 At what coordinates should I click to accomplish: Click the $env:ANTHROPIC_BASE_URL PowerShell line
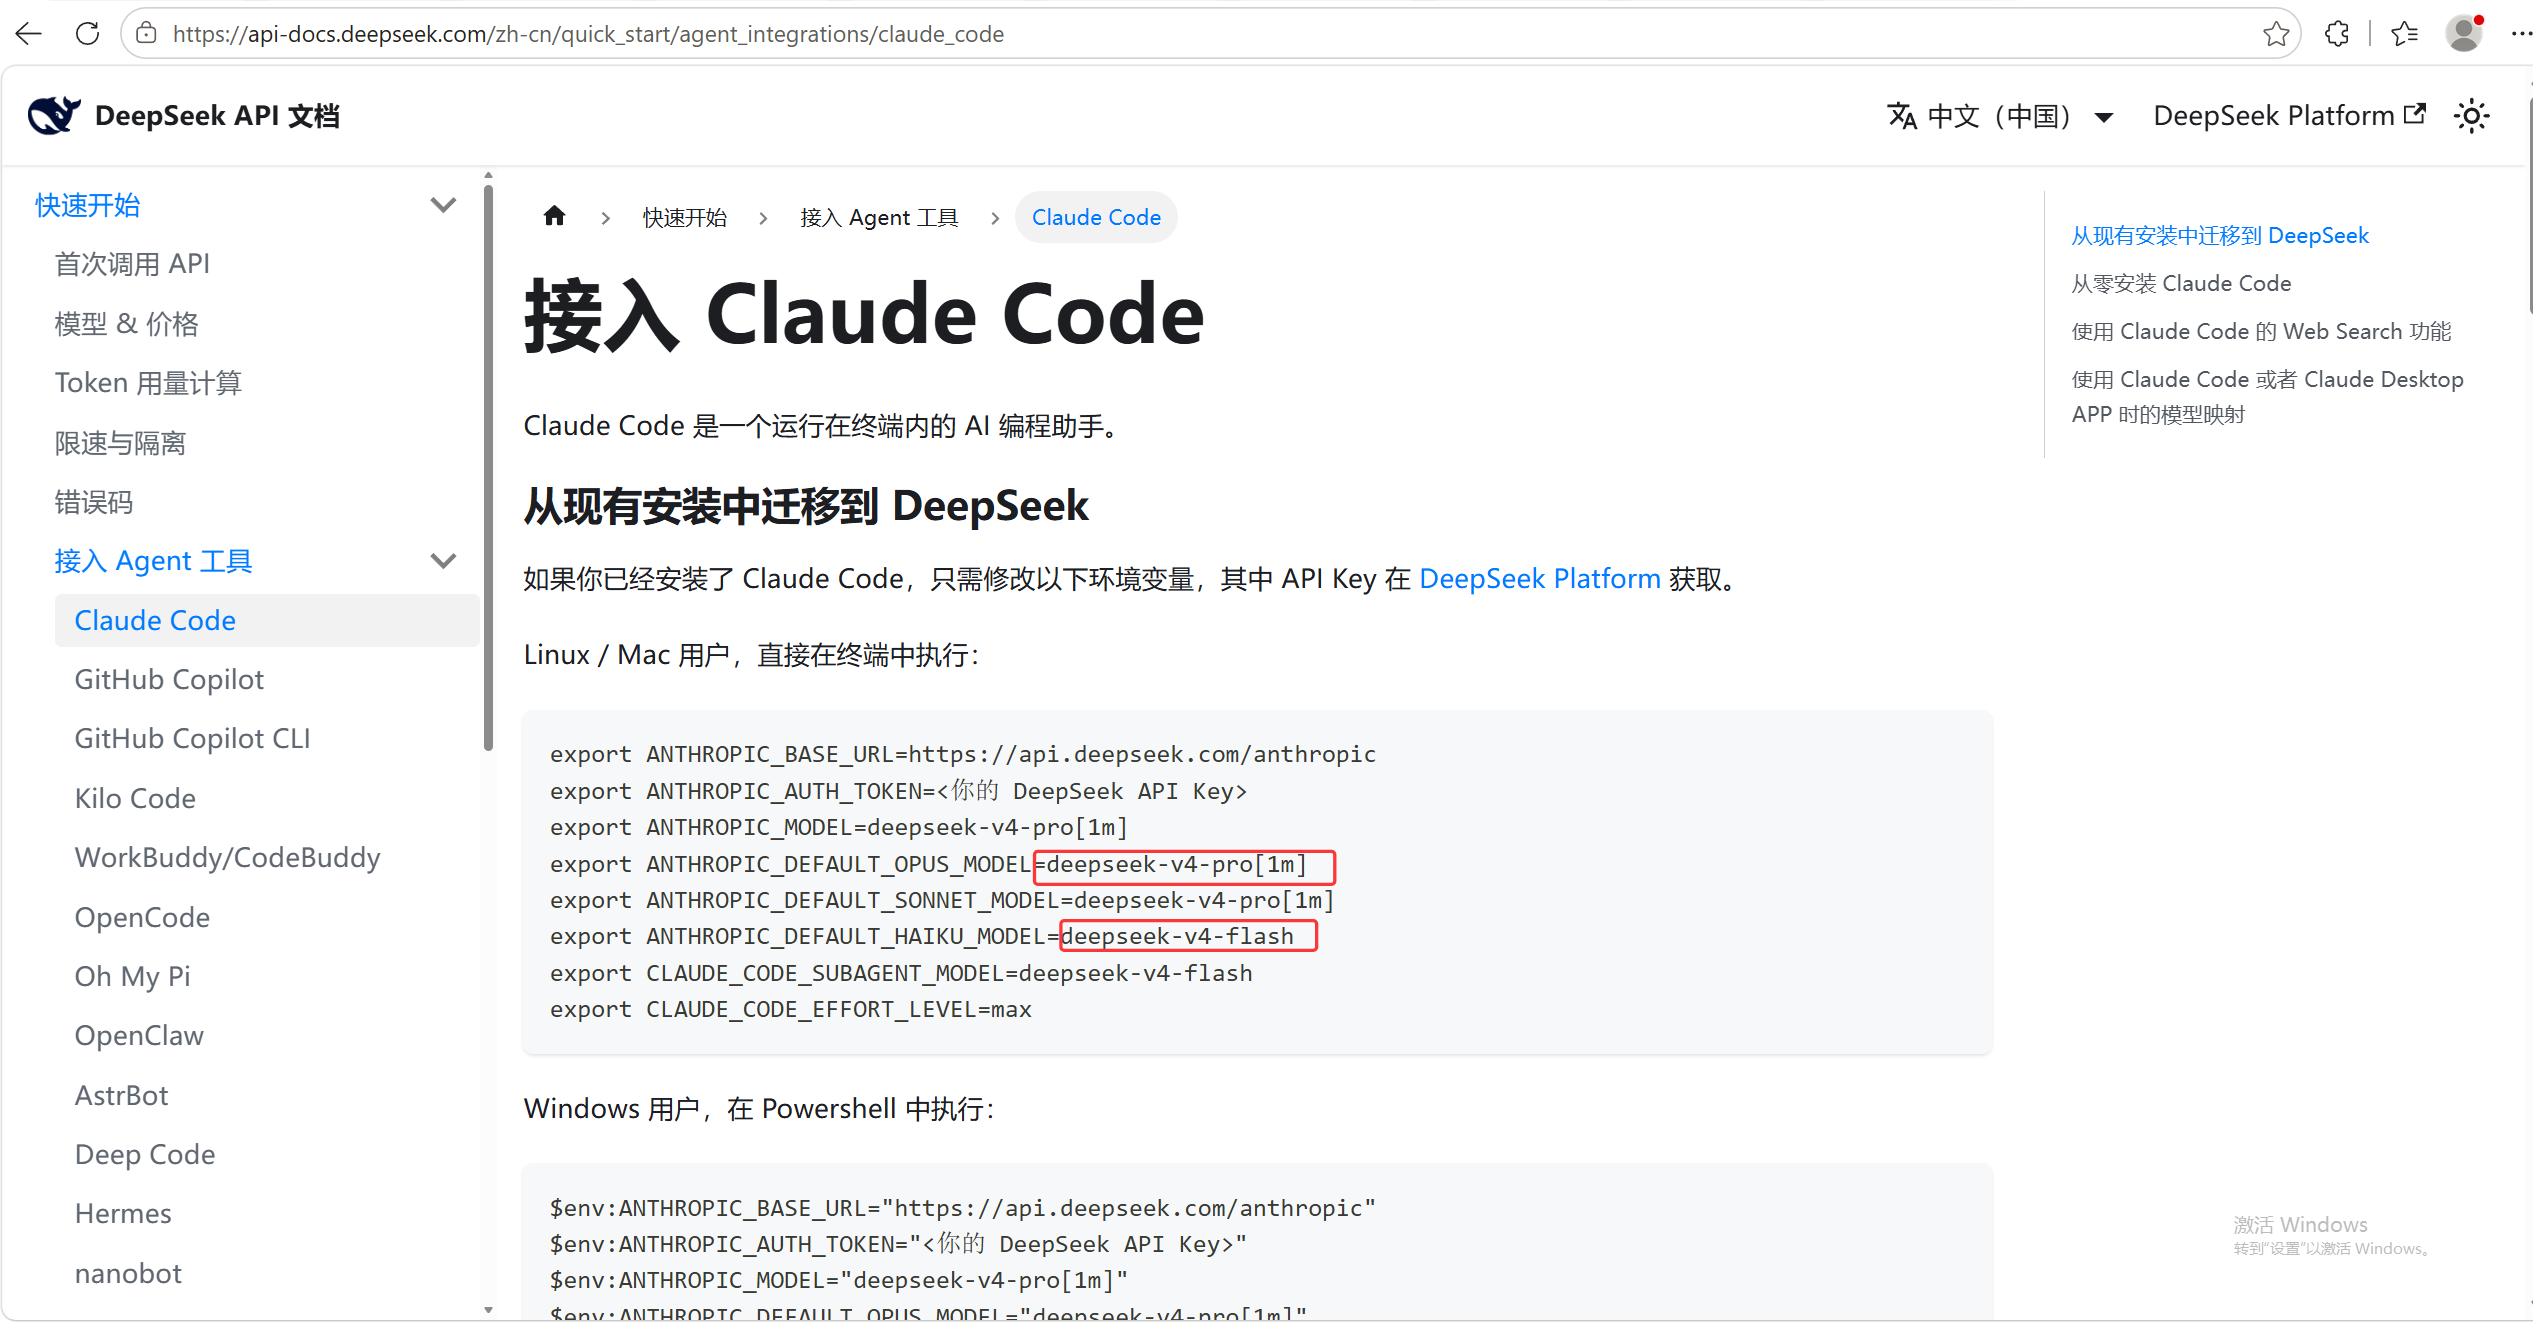point(963,1208)
